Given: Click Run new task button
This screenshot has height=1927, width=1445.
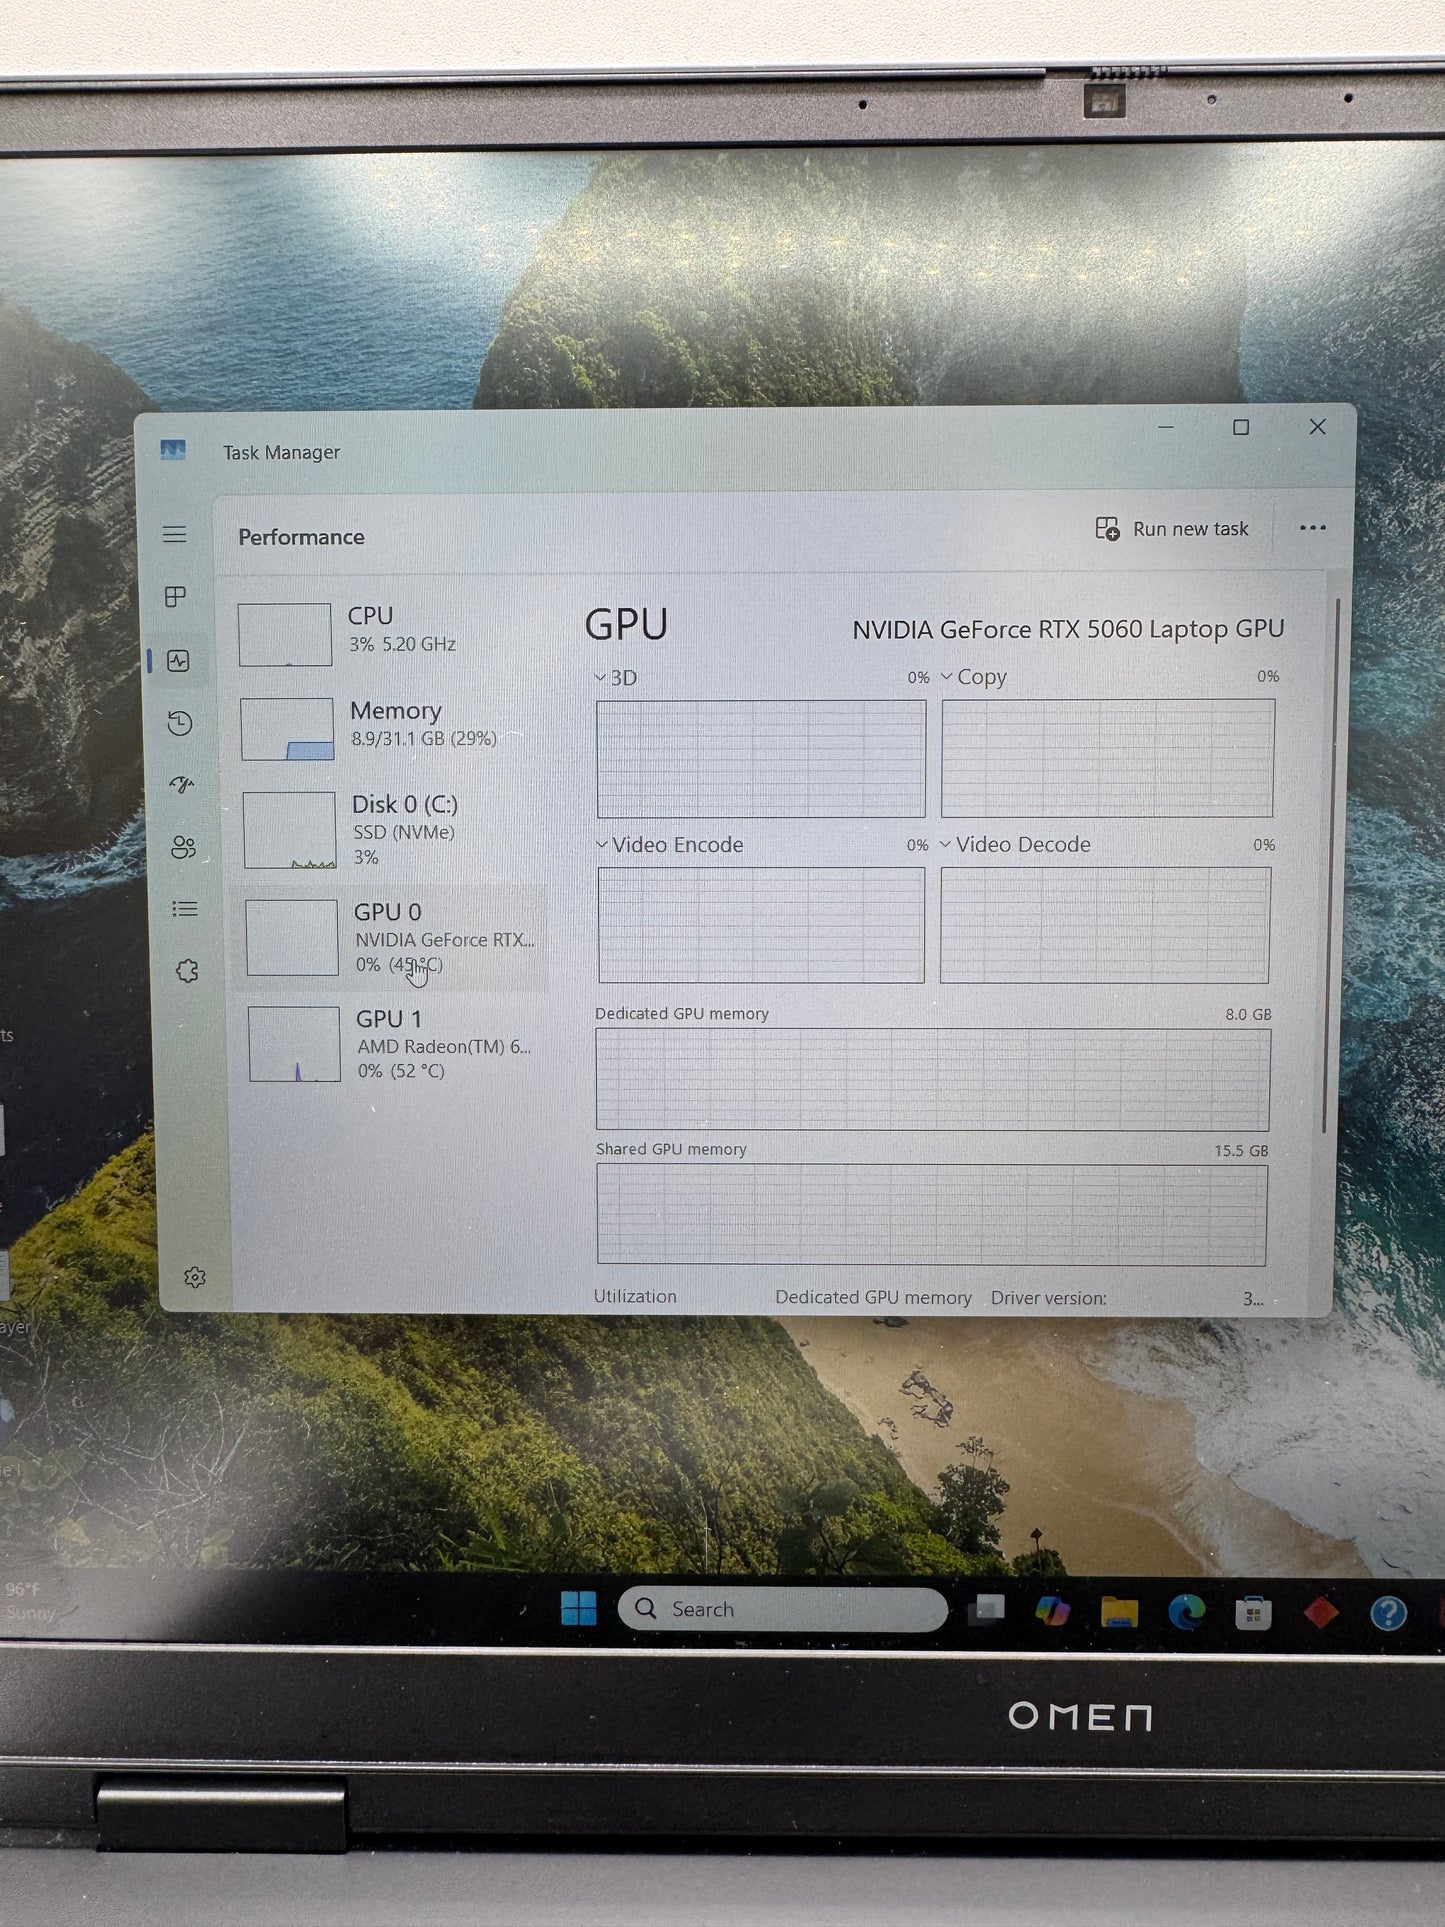Looking at the screenshot, I should click(1172, 529).
